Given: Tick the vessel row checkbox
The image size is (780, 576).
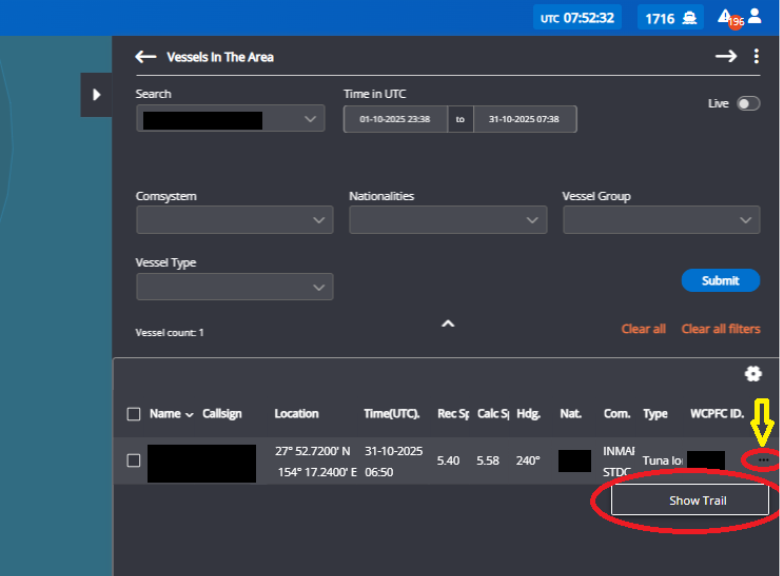Looking at the screenshot, I should pos(133,461).
